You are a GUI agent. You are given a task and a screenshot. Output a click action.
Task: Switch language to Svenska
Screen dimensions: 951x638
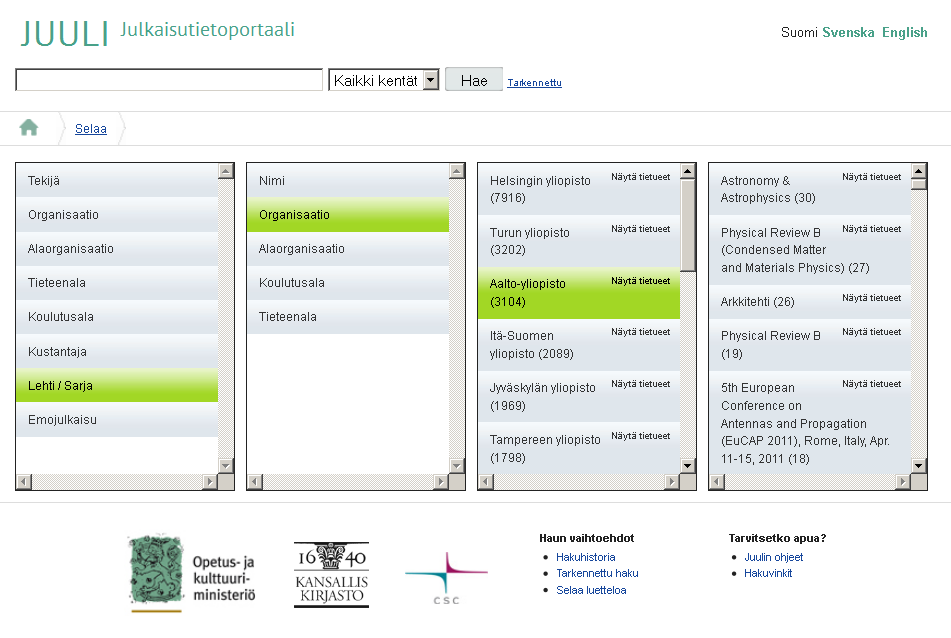coord(848,32)
